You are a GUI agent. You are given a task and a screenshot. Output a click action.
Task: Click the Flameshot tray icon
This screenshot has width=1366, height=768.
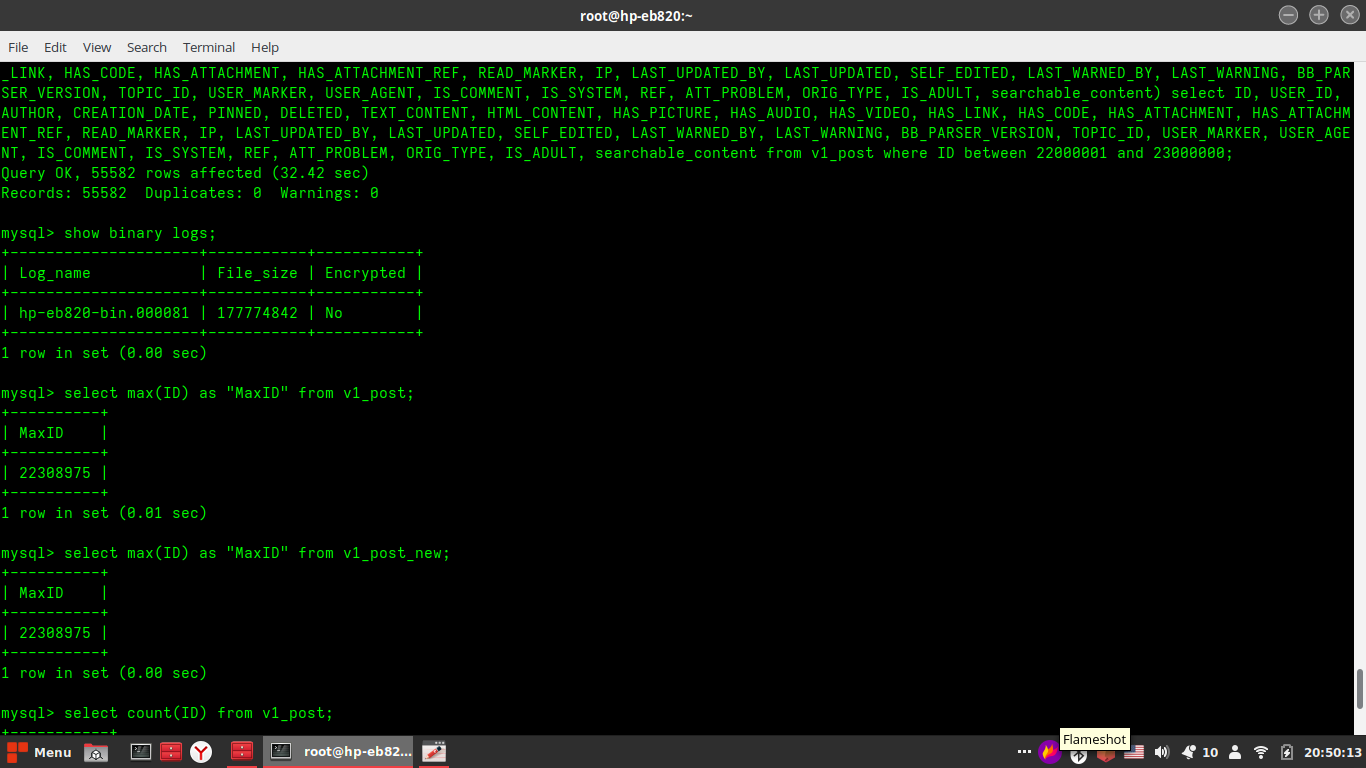(x=1049, y=752)
